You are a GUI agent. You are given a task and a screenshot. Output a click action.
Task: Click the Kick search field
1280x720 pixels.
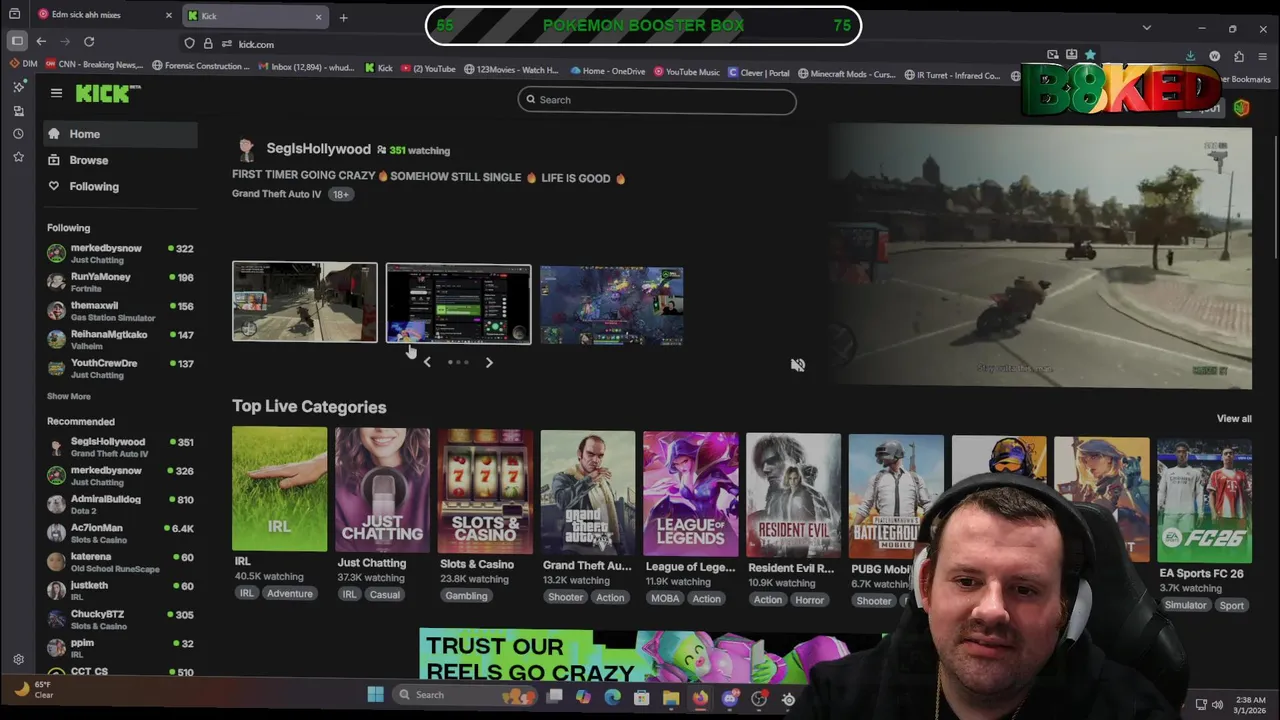pyautogui.click(x=657, y=100)
